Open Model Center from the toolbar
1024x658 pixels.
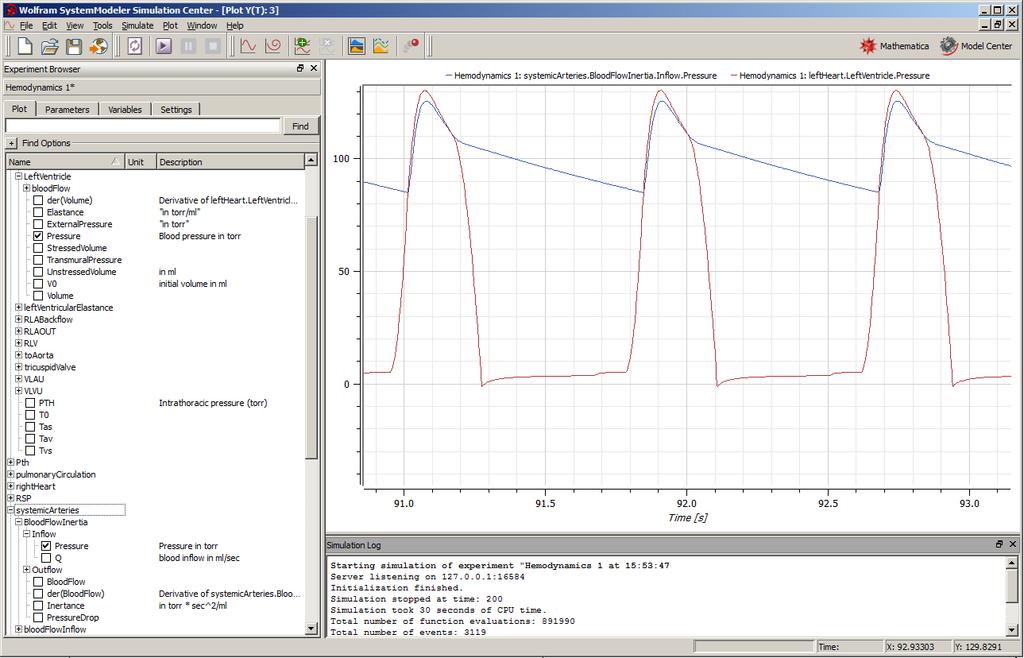tap(976, 46)
